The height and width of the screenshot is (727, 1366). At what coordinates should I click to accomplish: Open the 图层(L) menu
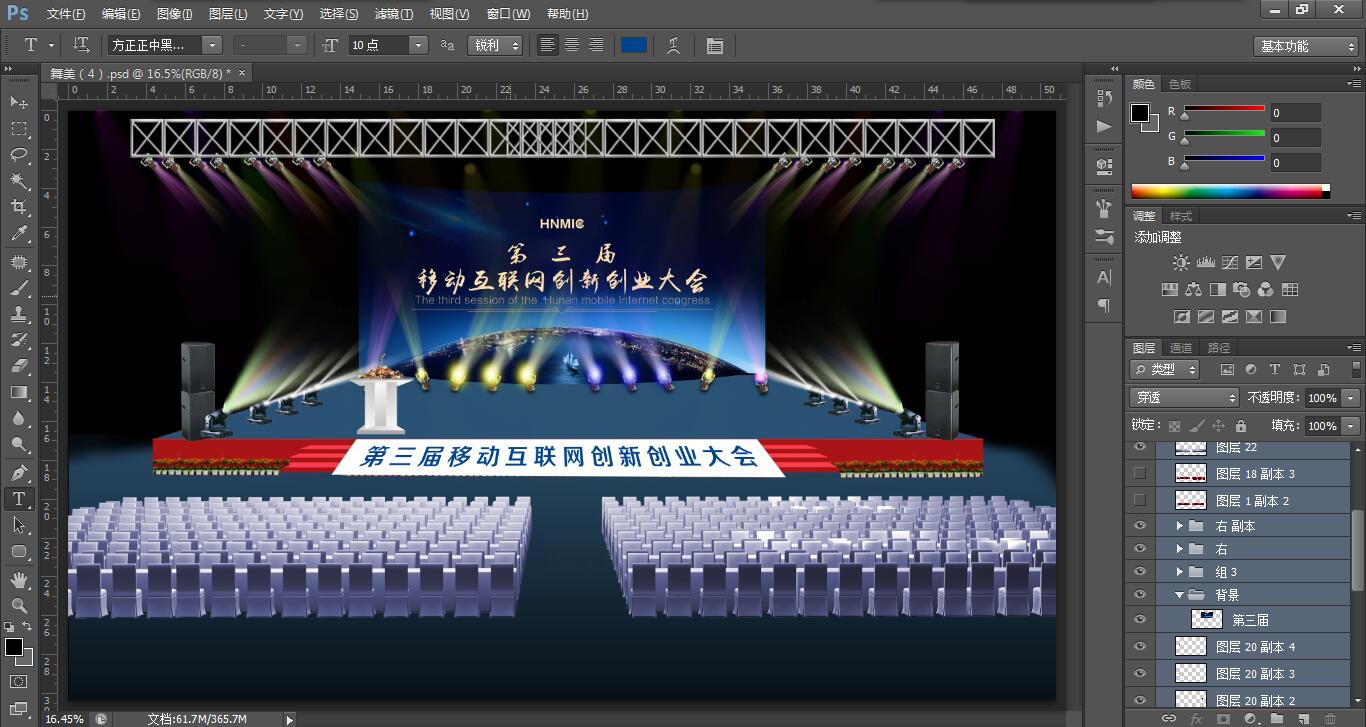228,14
